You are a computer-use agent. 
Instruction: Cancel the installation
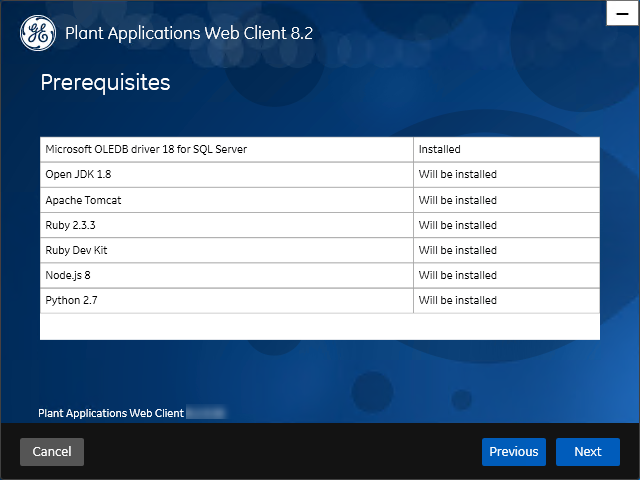pyautogui.click(x=52, y=452)
